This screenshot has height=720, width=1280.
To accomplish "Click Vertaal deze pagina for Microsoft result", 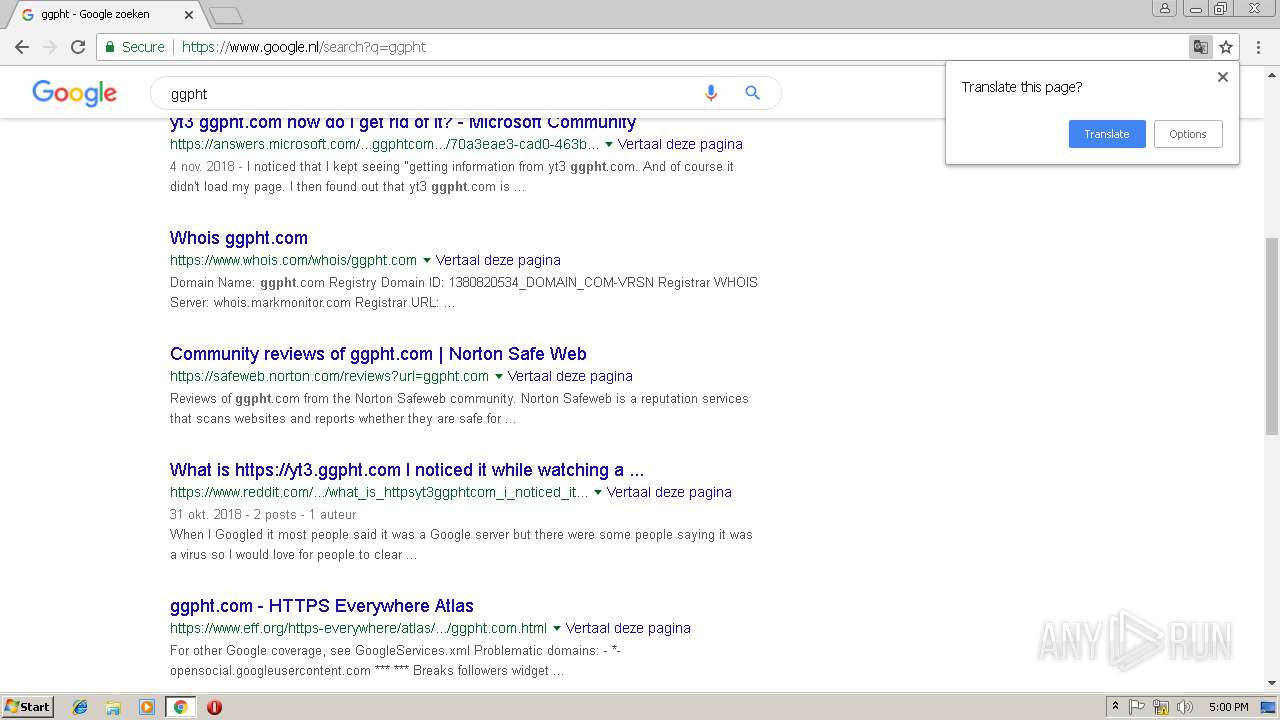I will [680, 144].
